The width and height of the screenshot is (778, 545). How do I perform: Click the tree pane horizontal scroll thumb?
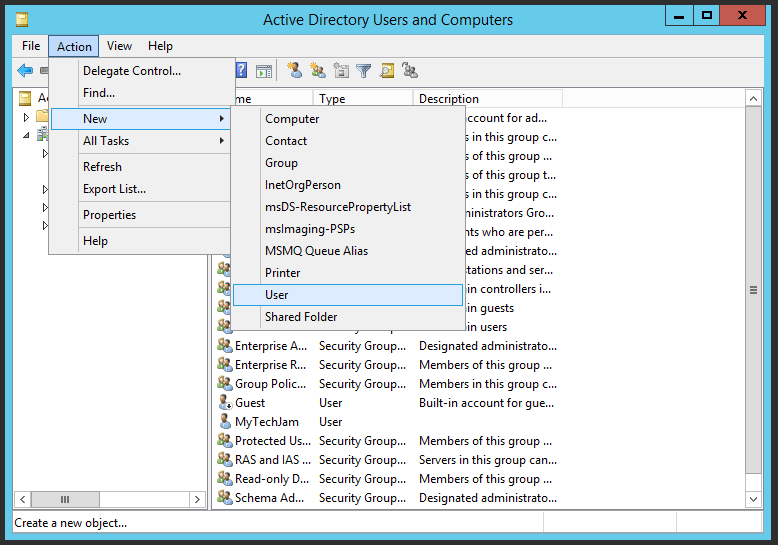[65, 499]
